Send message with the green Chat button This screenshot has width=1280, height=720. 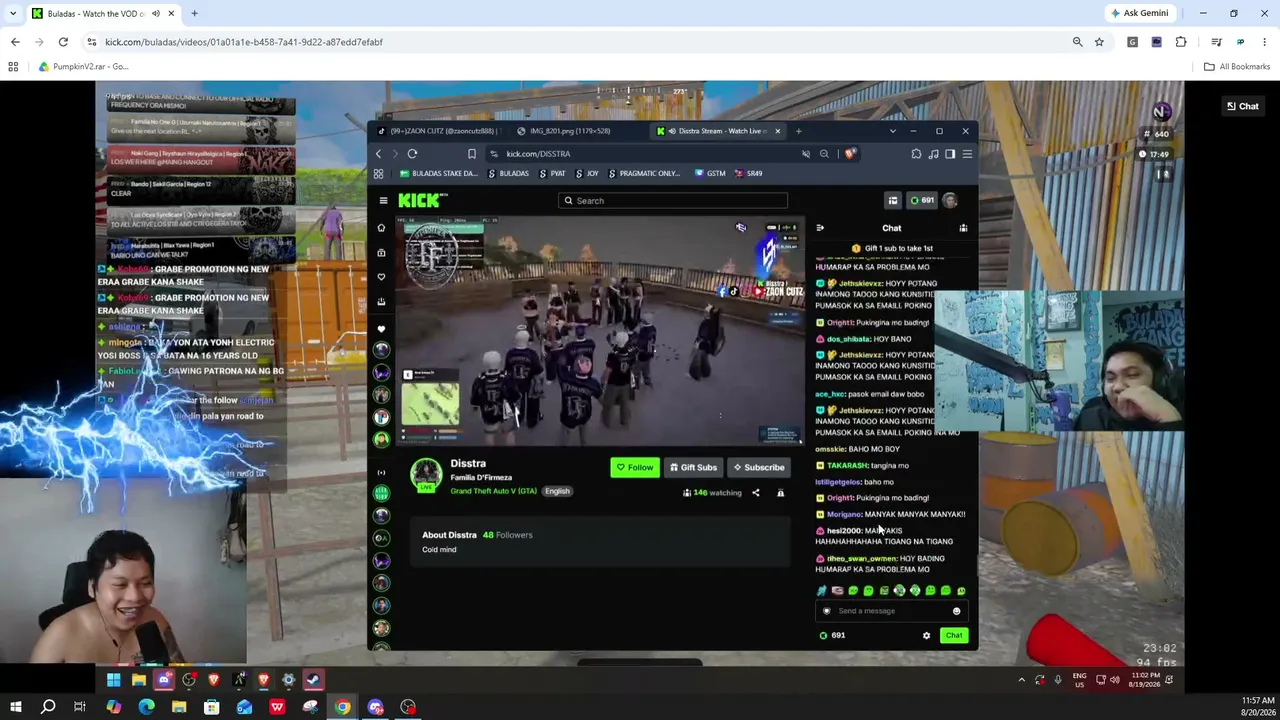click(954, 636)
